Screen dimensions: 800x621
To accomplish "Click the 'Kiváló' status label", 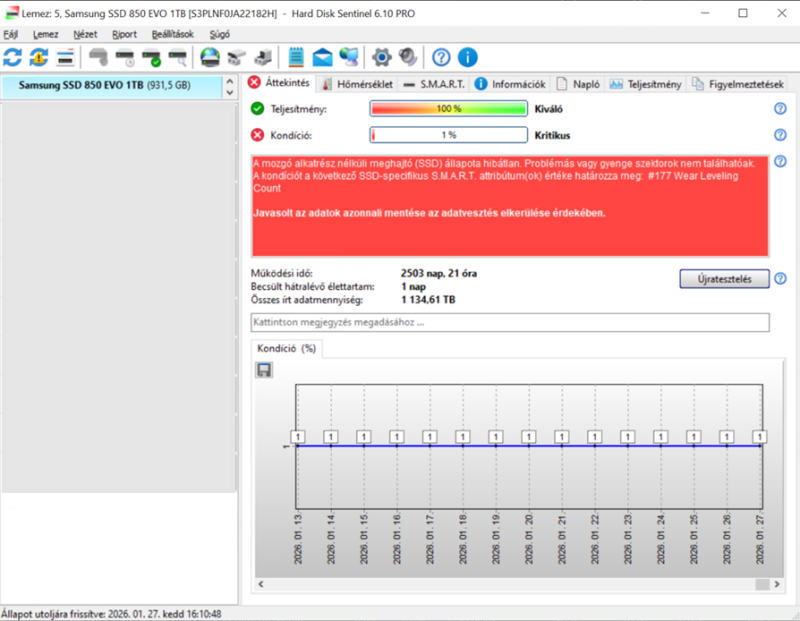I will (x=548, y=109).
